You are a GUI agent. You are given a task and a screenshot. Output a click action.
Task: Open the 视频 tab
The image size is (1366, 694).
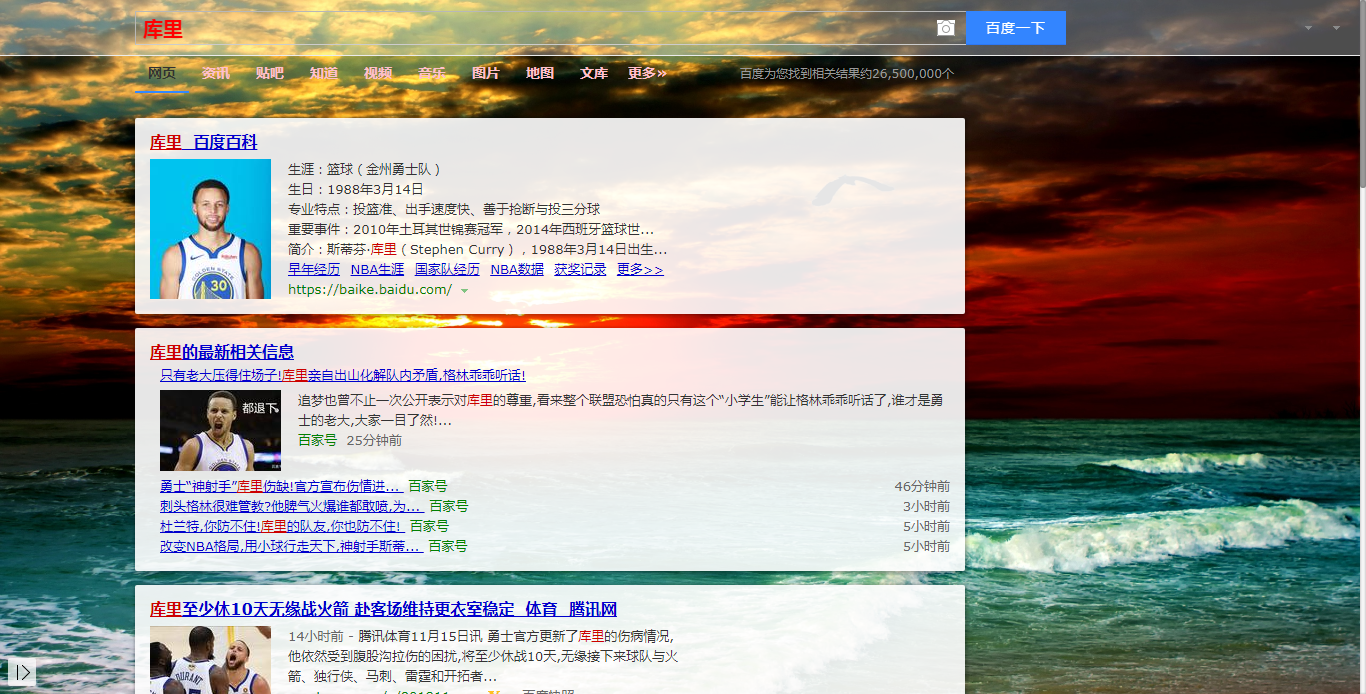[378, 73]
